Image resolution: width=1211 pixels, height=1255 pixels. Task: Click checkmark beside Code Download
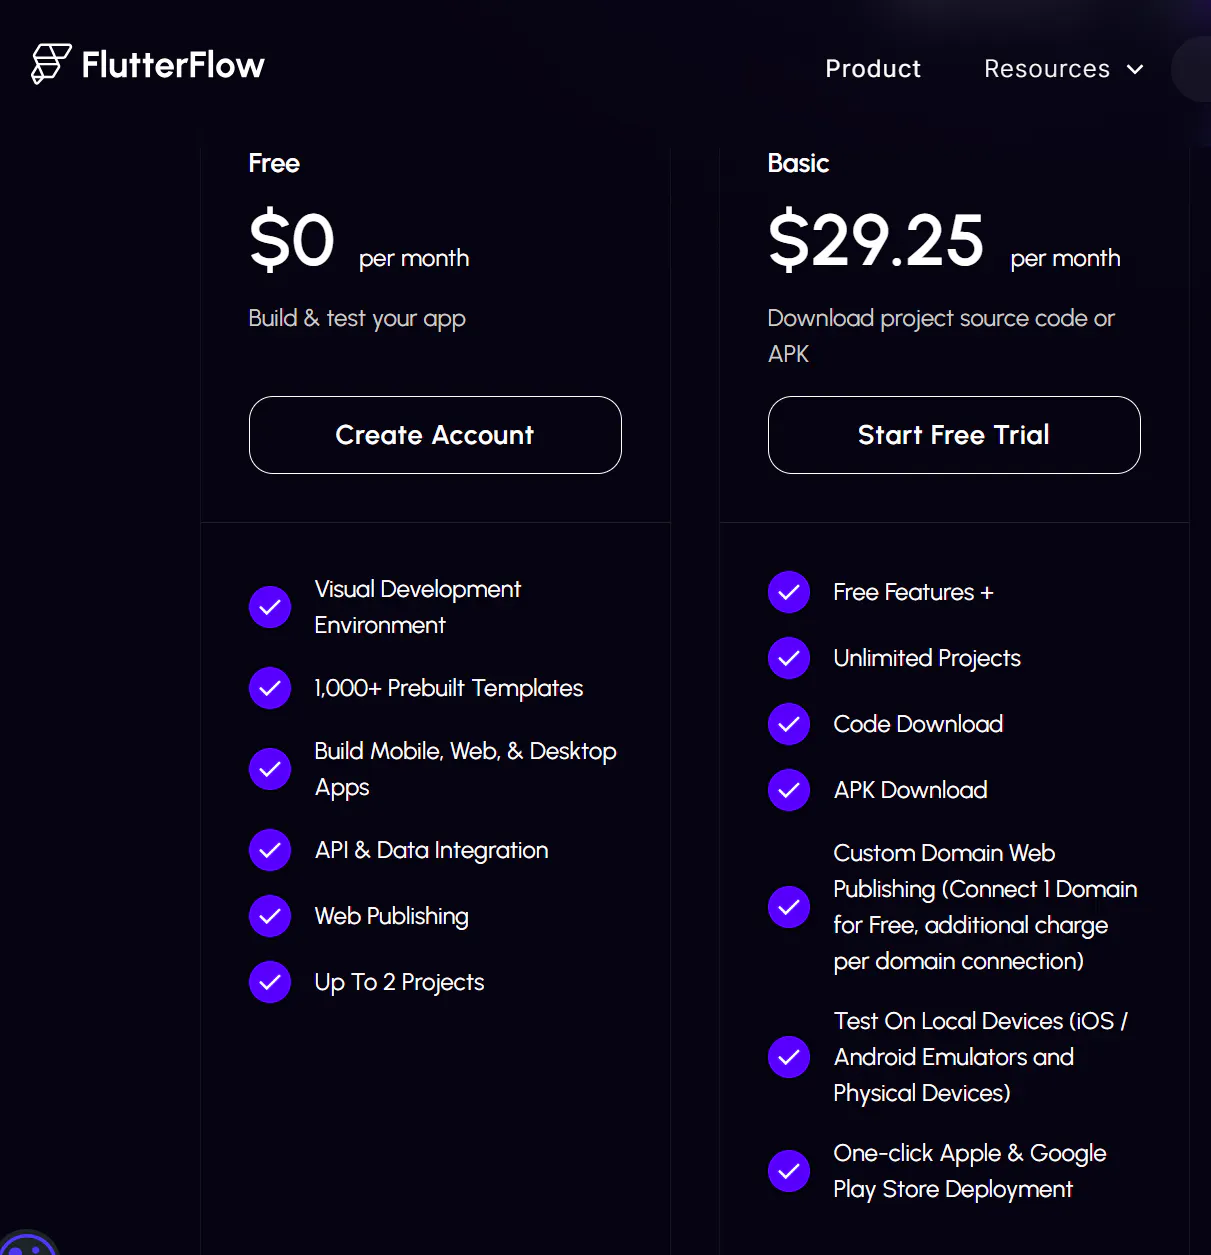tap(789, 724)
